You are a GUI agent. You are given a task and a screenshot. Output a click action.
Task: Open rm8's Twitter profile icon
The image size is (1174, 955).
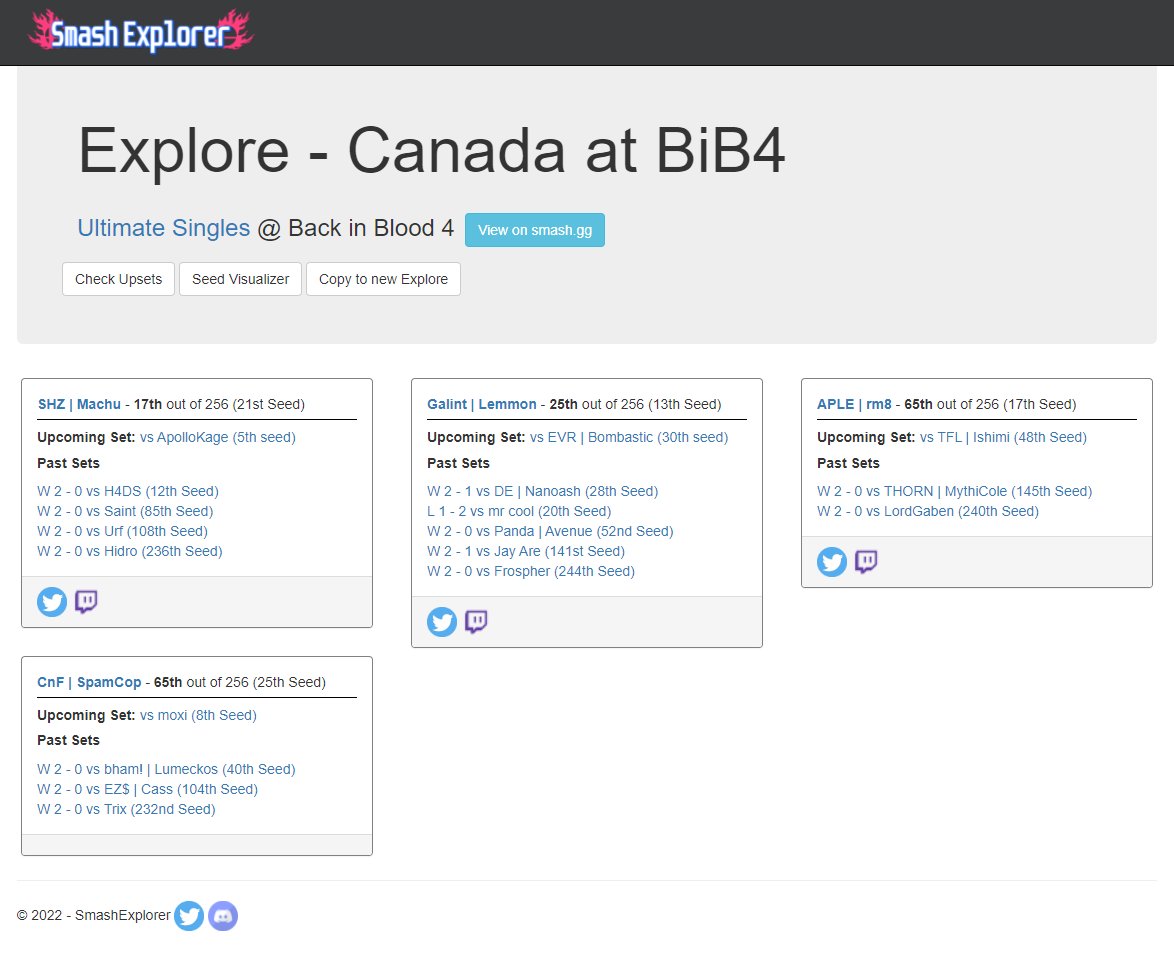(x=831, y=562)
